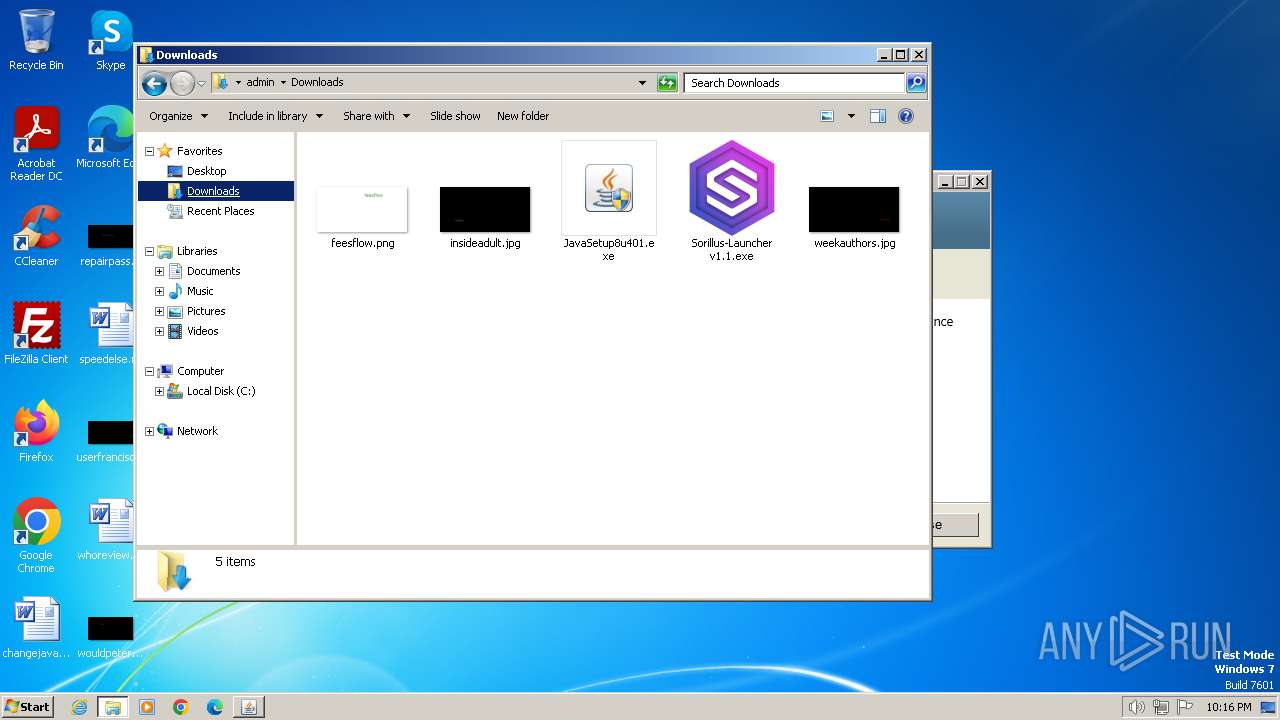Click the Change your view icon

click(x=827, y=116)
